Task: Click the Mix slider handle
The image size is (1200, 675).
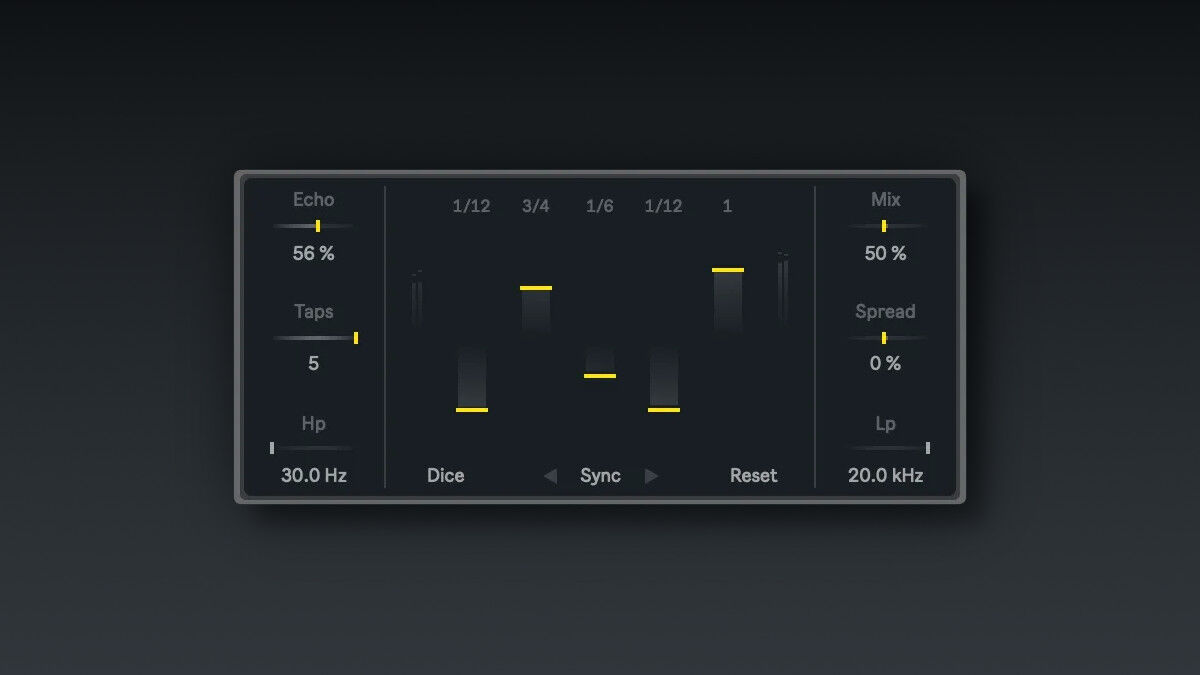Action: point(884,226)
